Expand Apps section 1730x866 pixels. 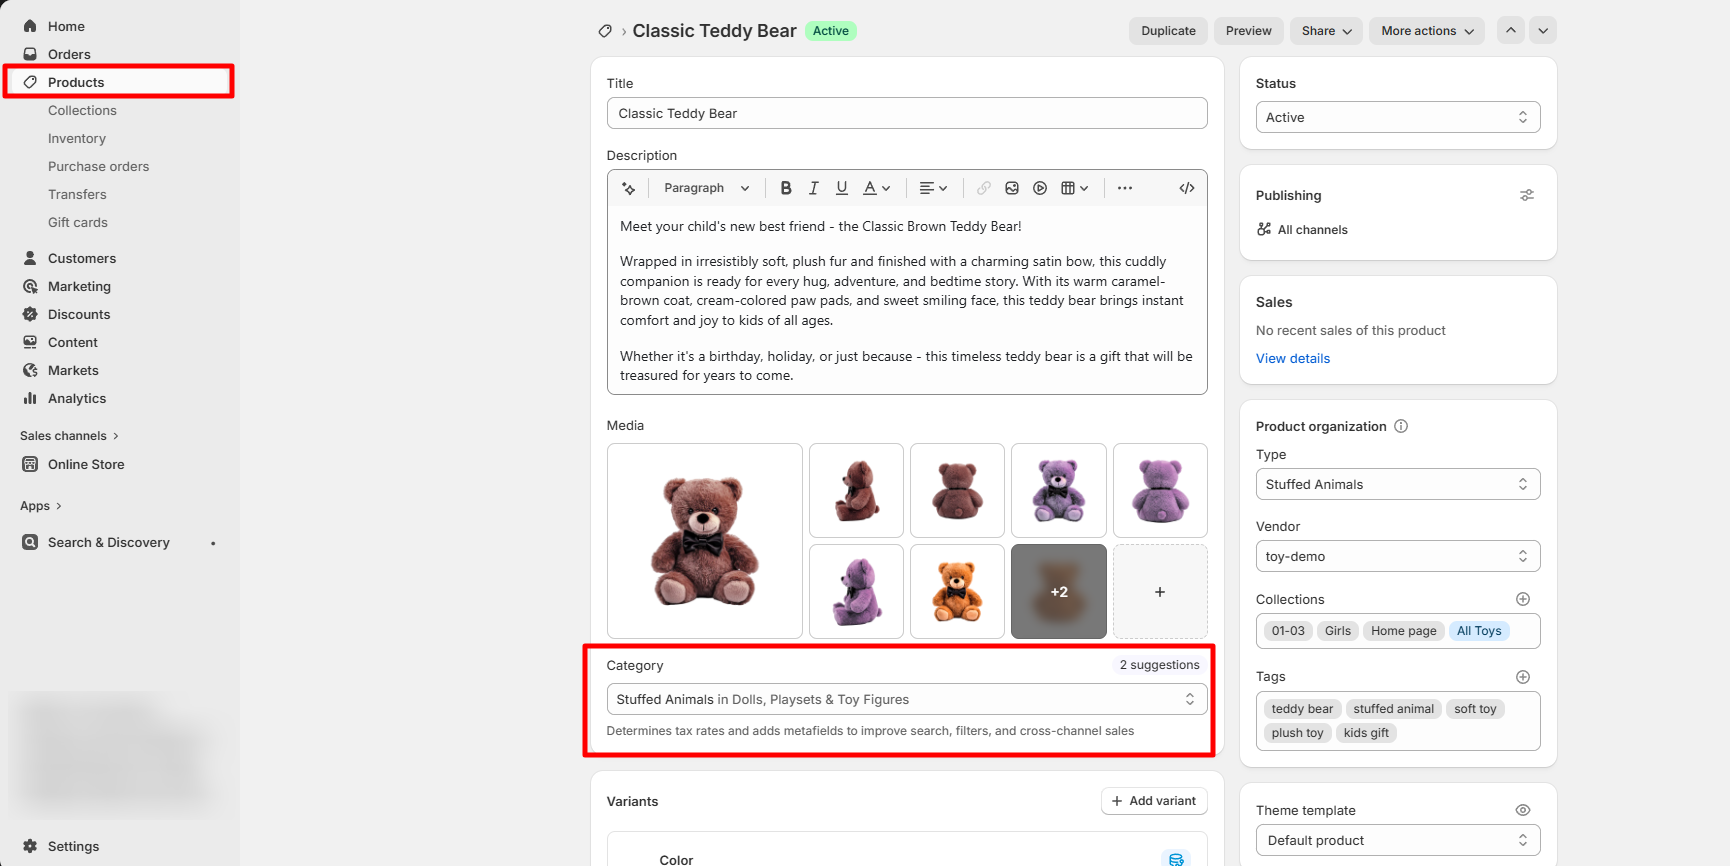point(41,506)
